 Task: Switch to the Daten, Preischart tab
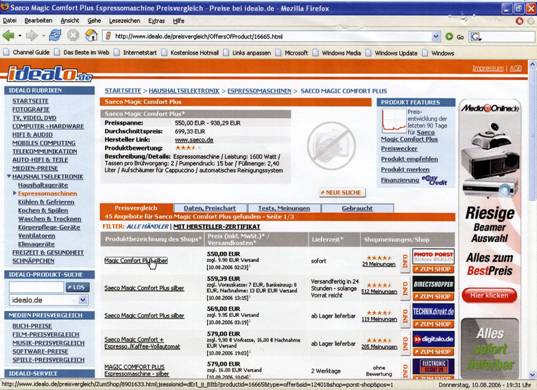(x=210, y=208)
